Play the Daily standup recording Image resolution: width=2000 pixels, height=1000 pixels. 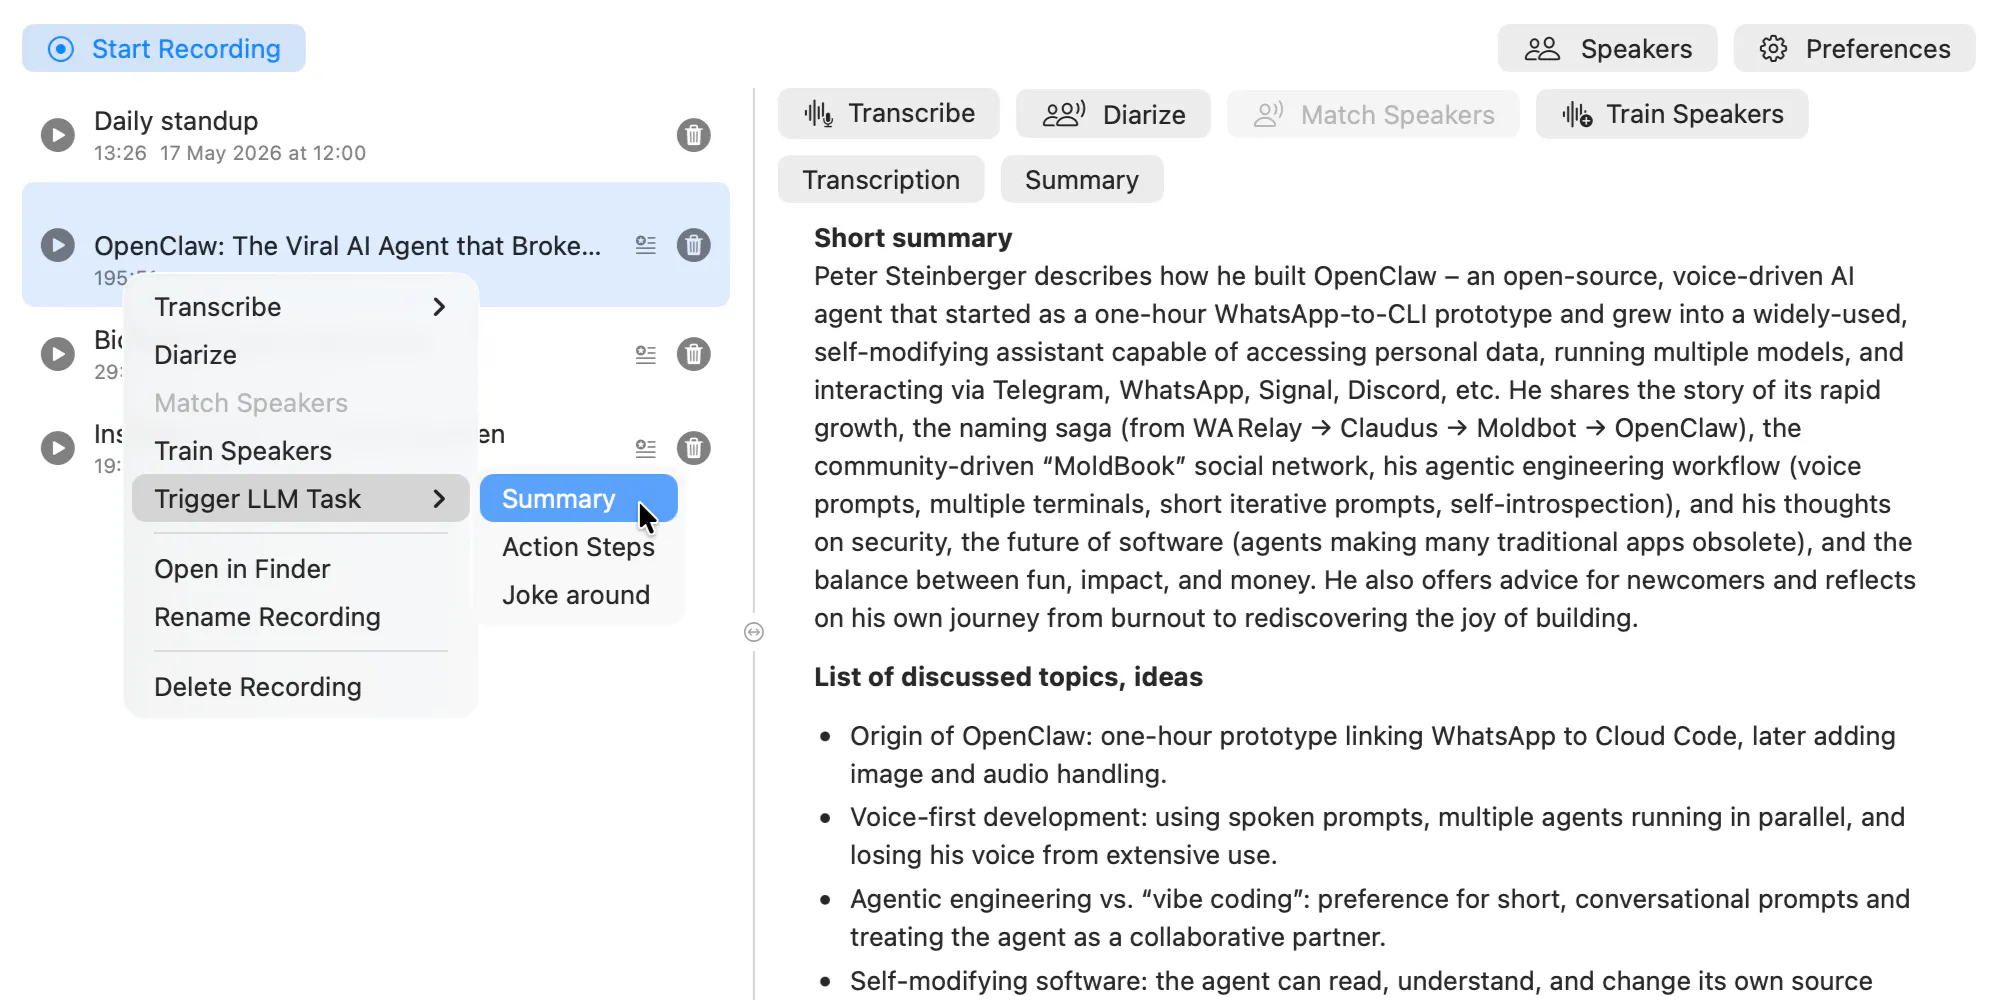tap(58, 135)
